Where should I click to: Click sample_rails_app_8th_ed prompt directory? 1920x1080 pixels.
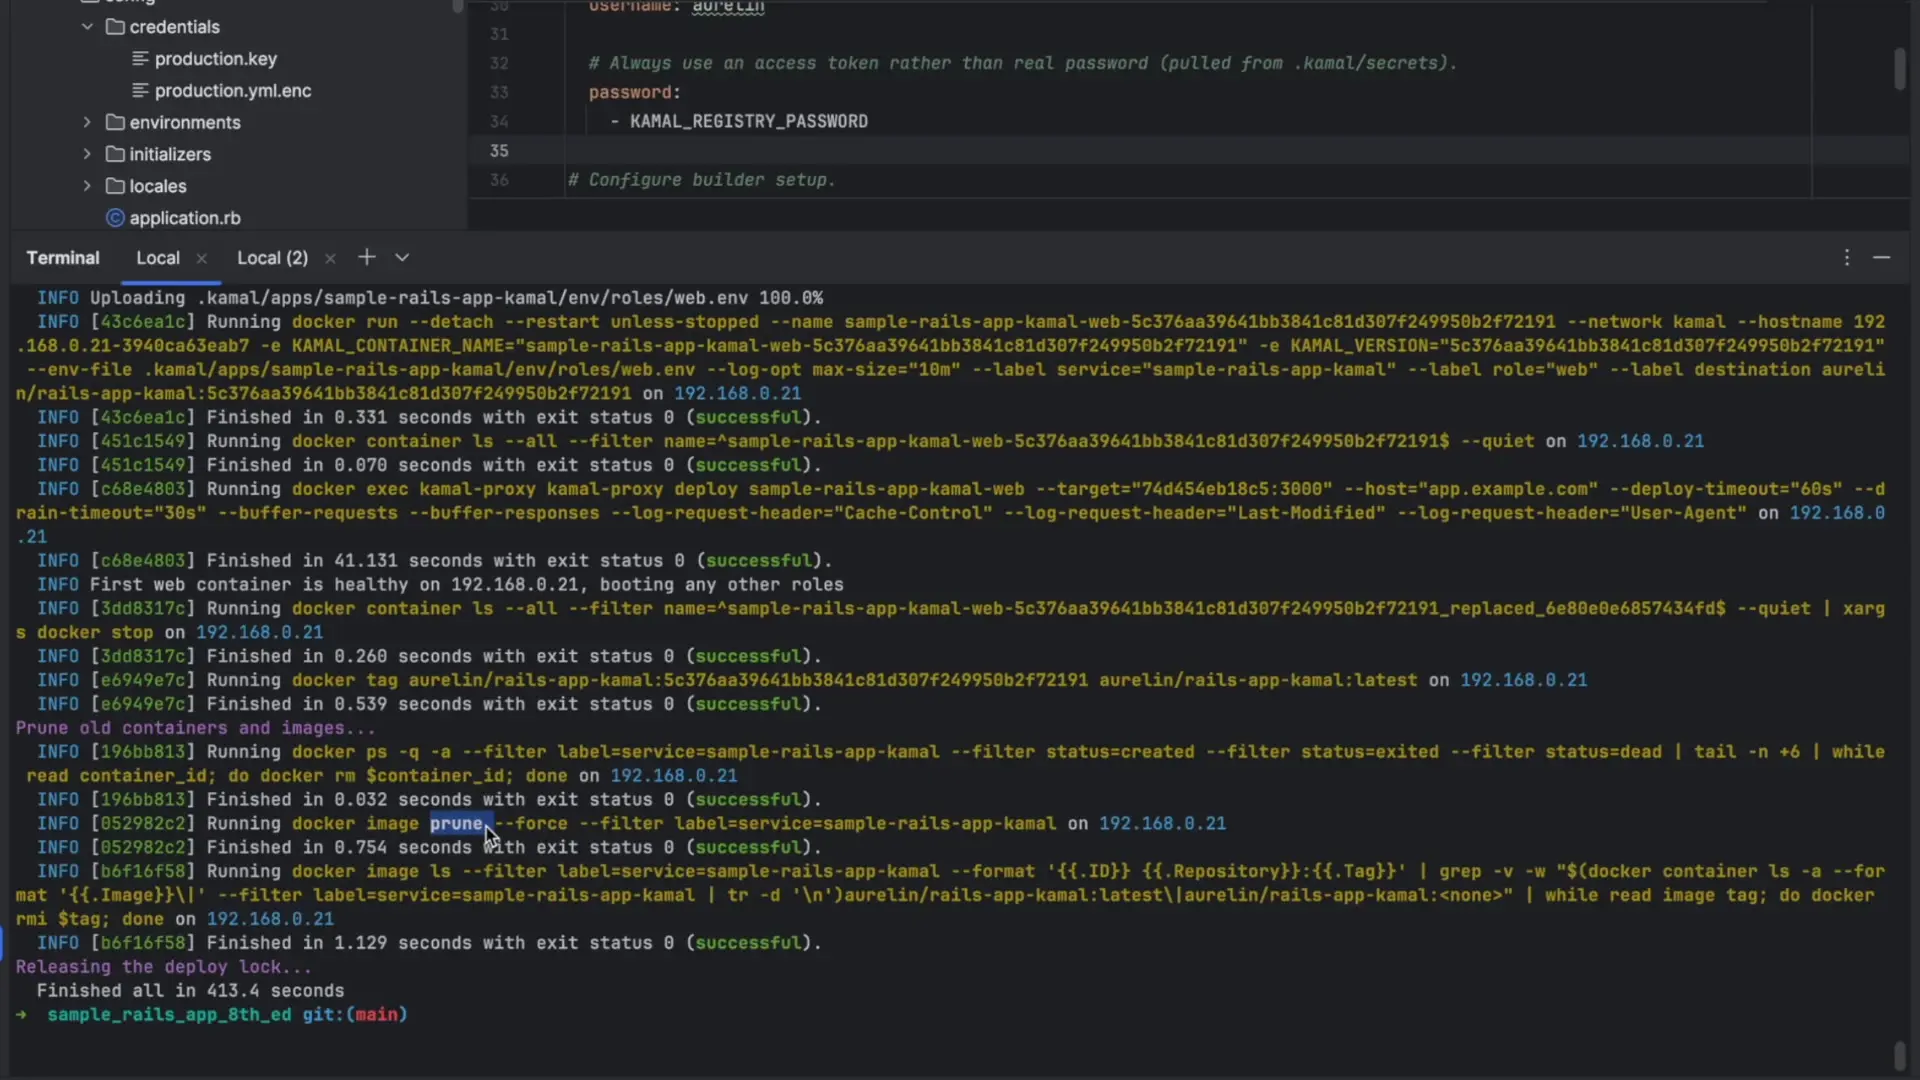pyautogui.click(x=169, y=1014)
